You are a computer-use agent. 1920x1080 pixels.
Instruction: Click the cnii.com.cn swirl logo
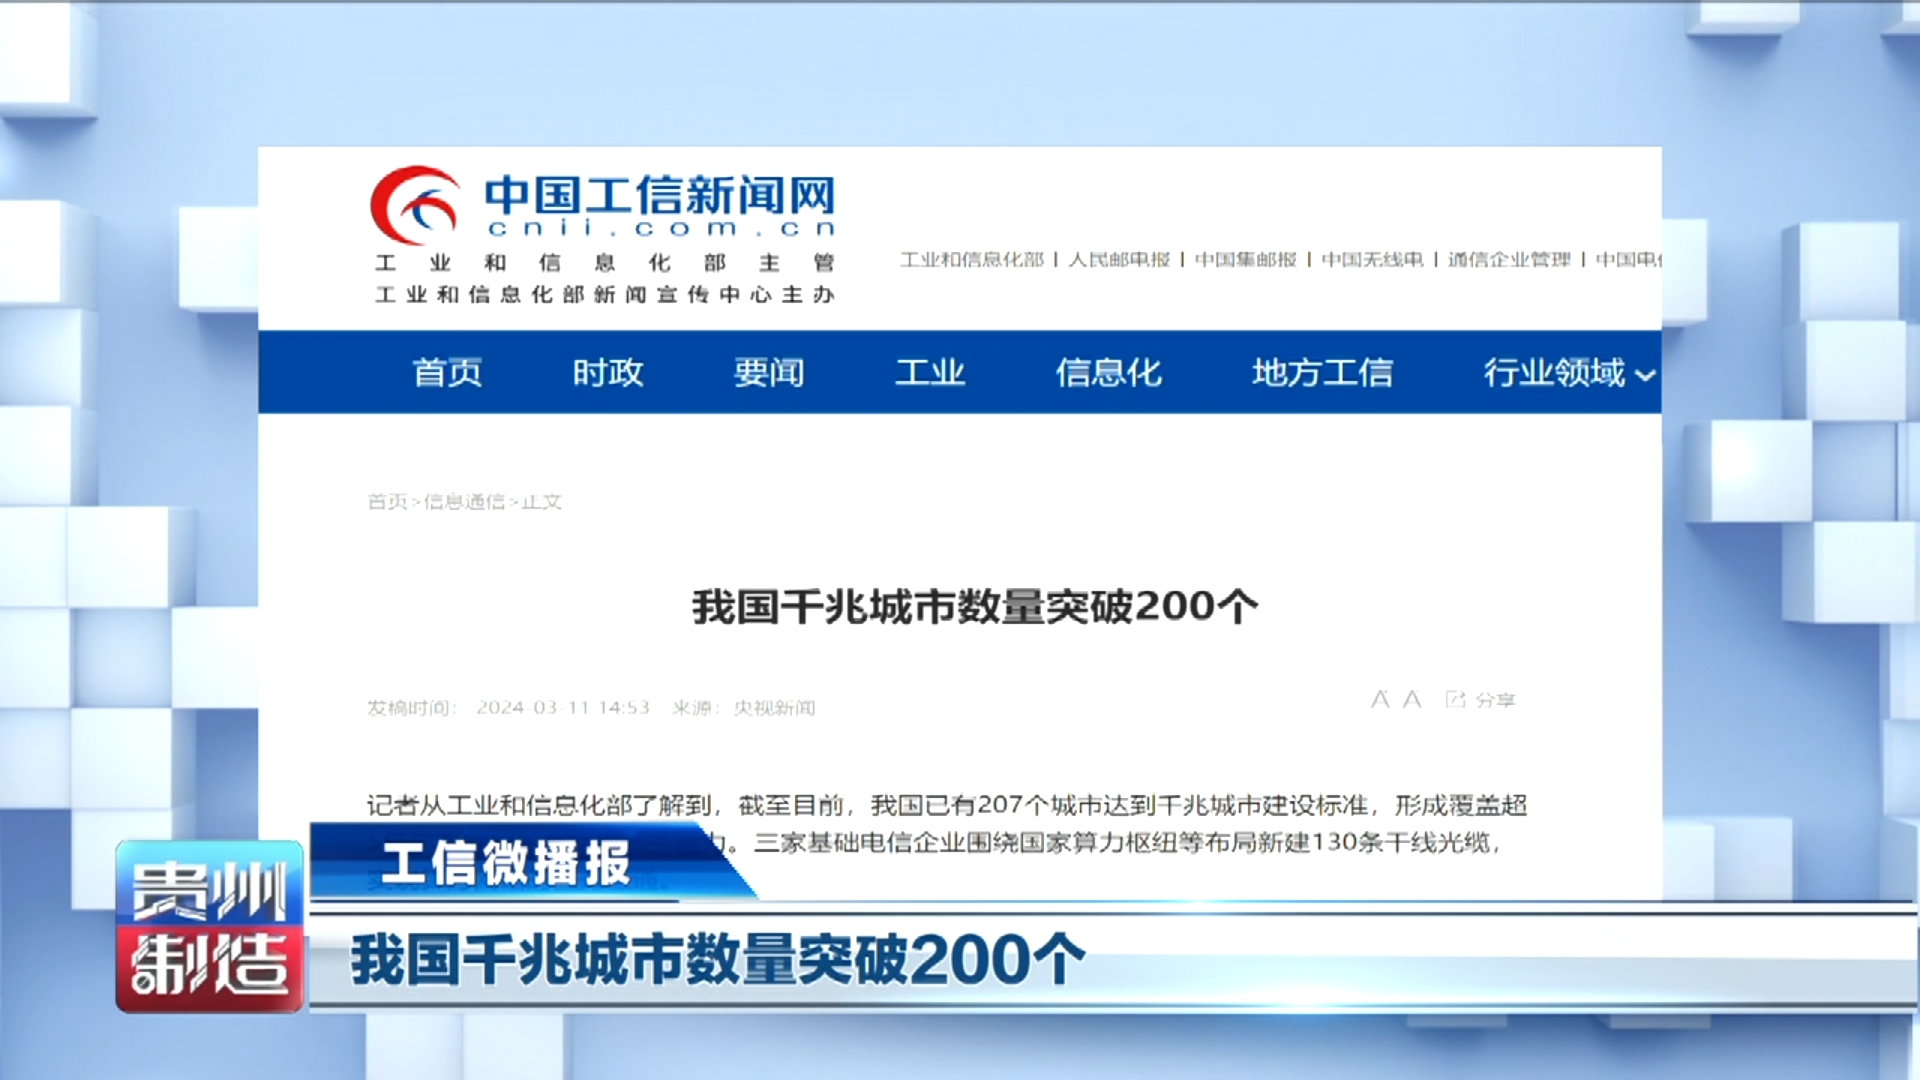point(415,205)
